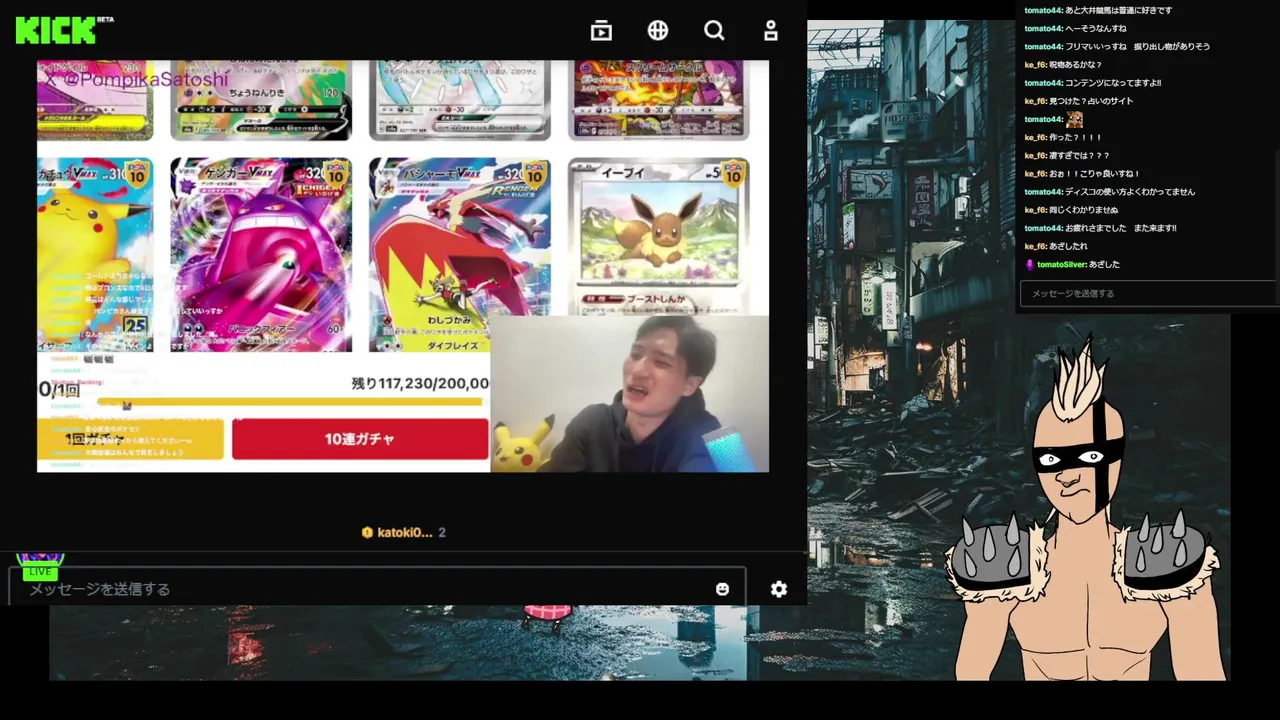
Task: Select the イーブイ Eevee card thumbnail
Action: coord(658,236)
